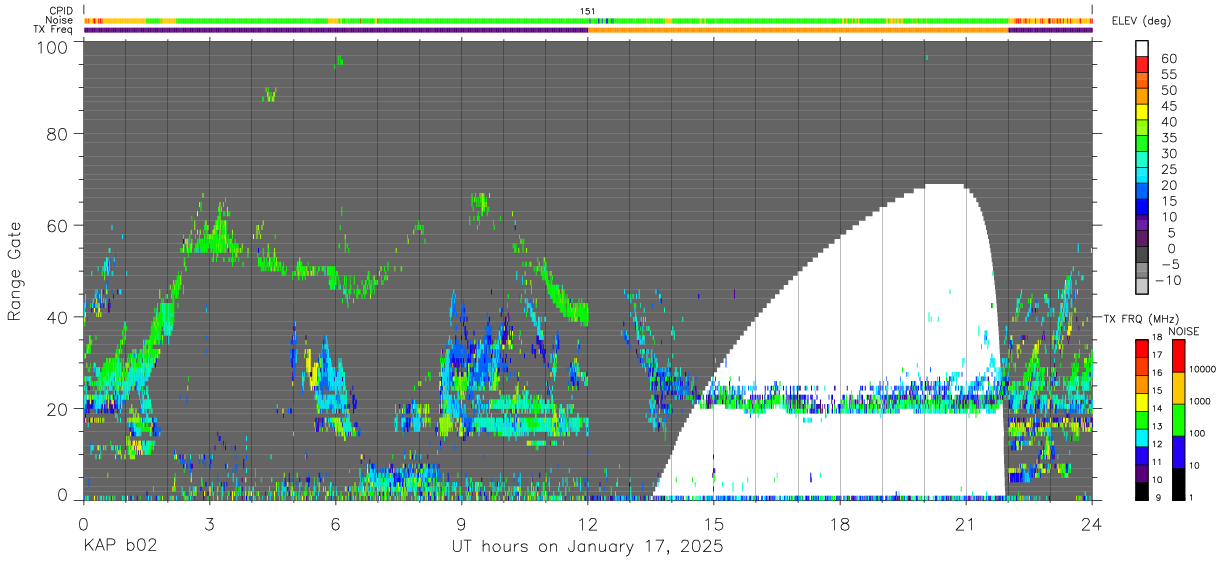Screen dimensions: 1228x567
Task: Click red TX FRQ swatch between 17 and 18
Action: tap(1142, 347)
